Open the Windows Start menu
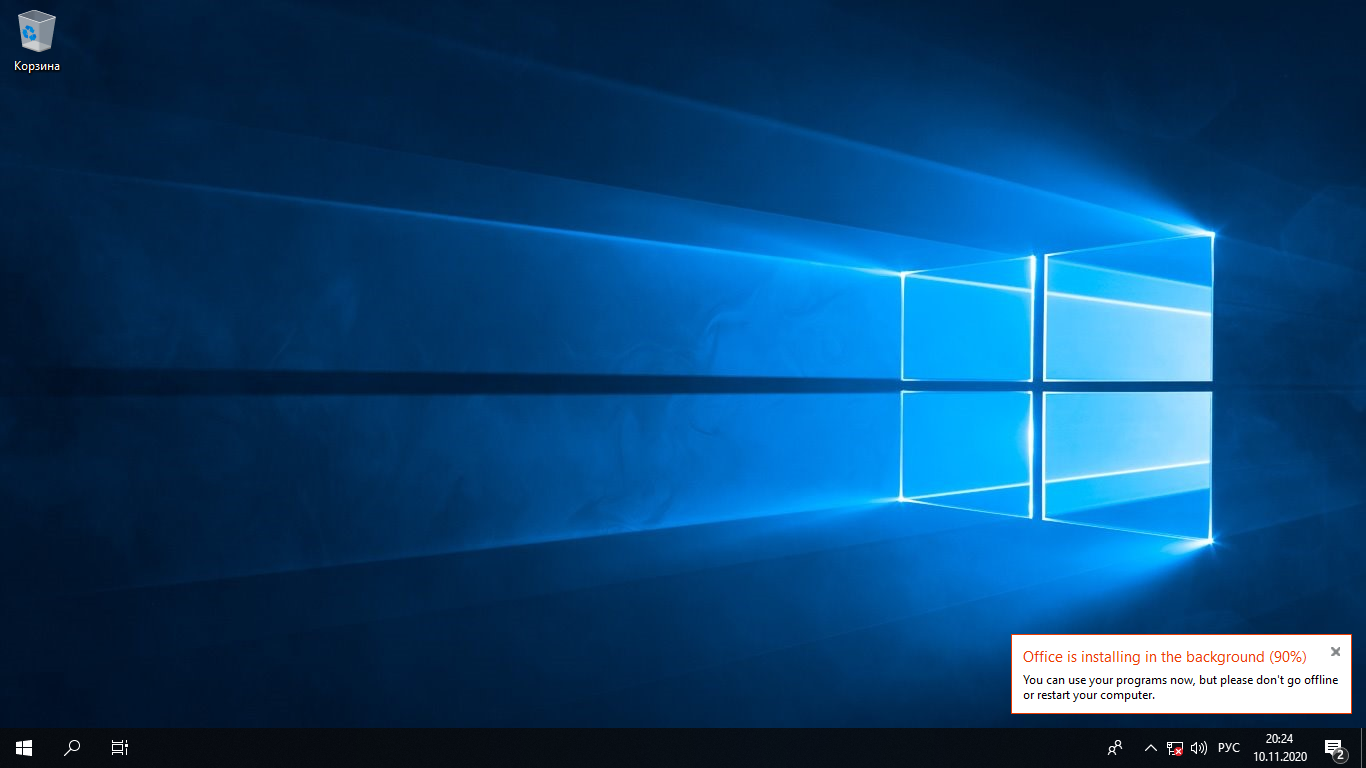1366x768 pixels. coord(24,747)
